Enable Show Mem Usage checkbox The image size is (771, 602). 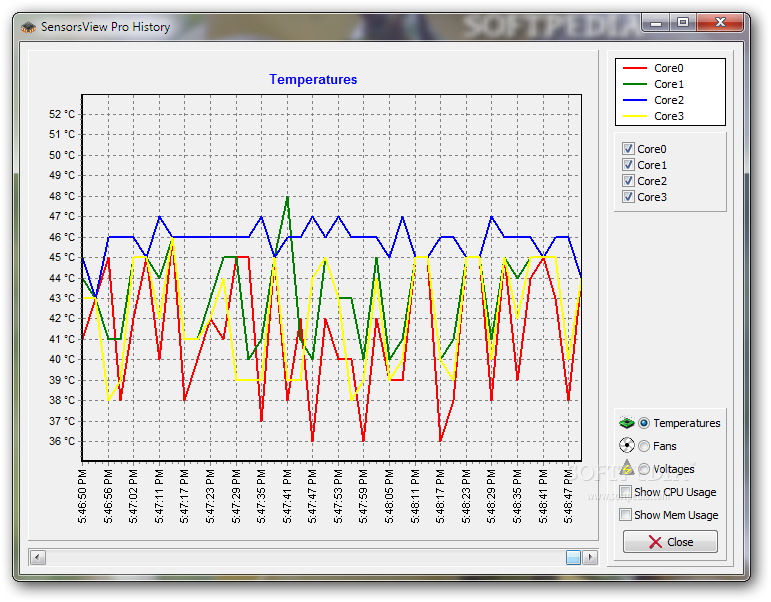[x=625, y=514]
